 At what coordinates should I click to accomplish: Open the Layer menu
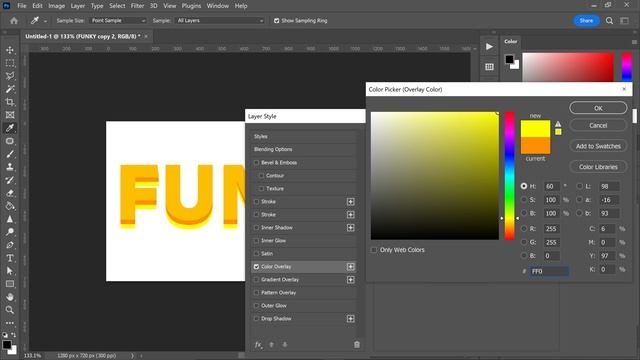click(x=78, y=6)
